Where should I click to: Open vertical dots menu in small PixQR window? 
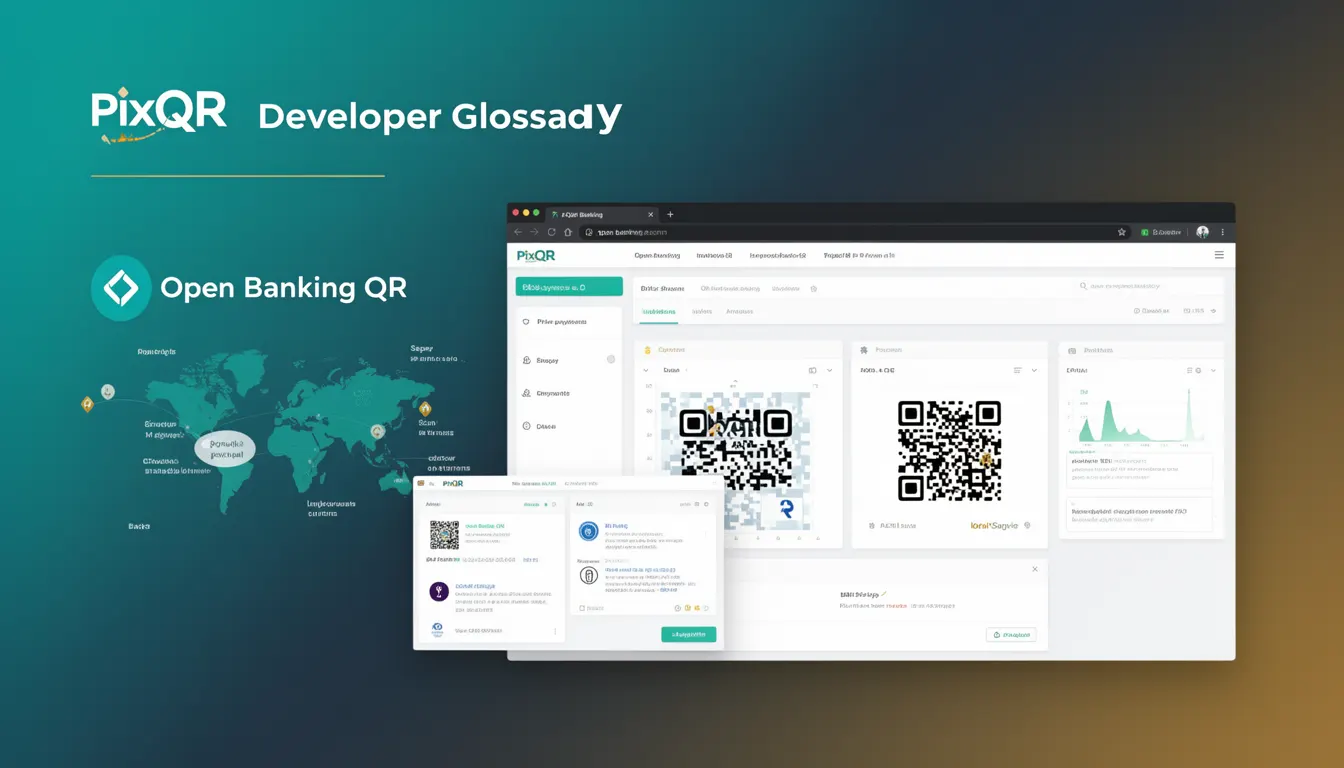point(555,631)
